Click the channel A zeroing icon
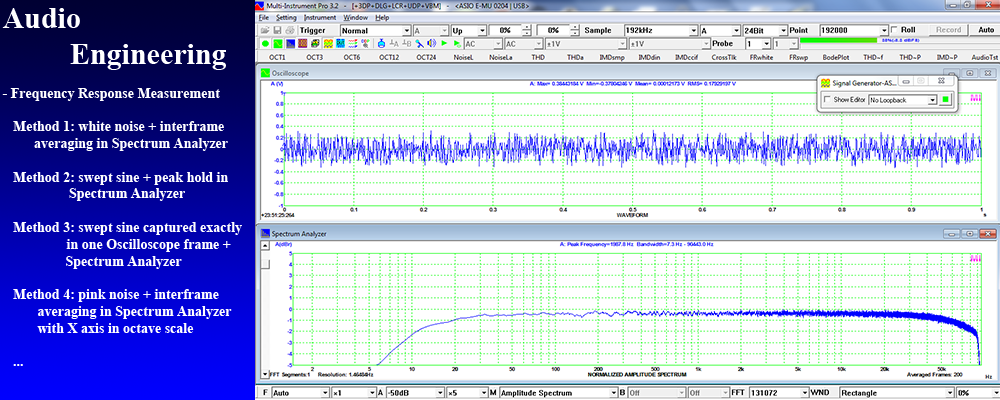The width and height of the screenshot is (1000, 400). tap(394, 43)
